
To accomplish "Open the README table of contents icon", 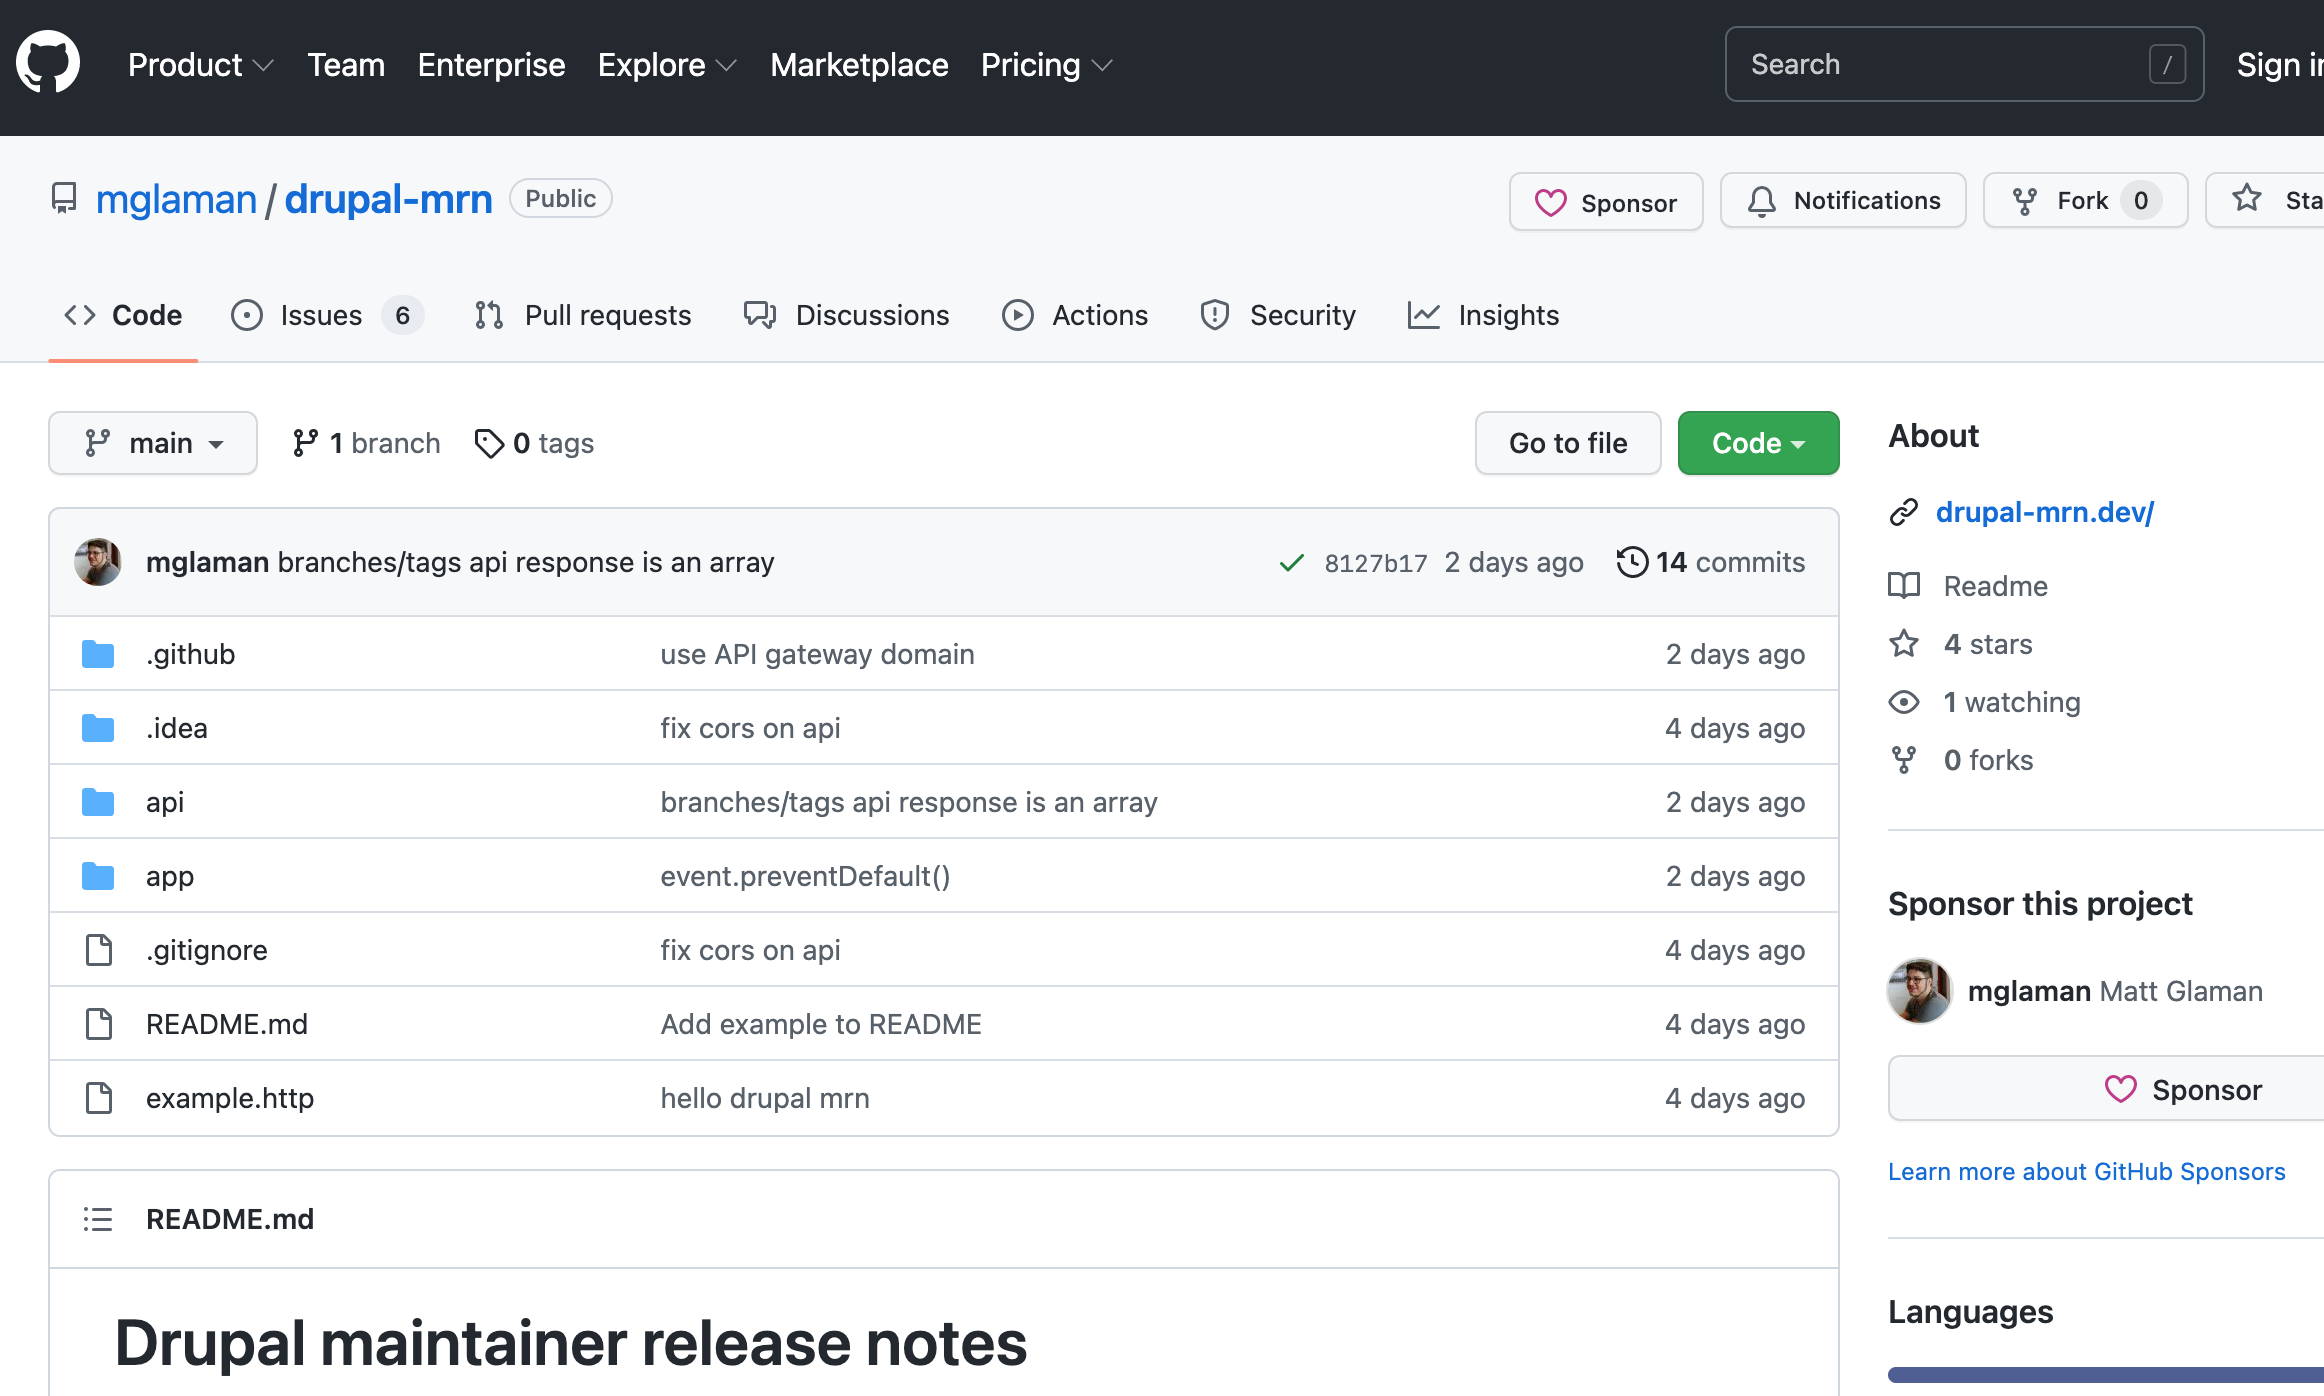I will [98, 1219].
